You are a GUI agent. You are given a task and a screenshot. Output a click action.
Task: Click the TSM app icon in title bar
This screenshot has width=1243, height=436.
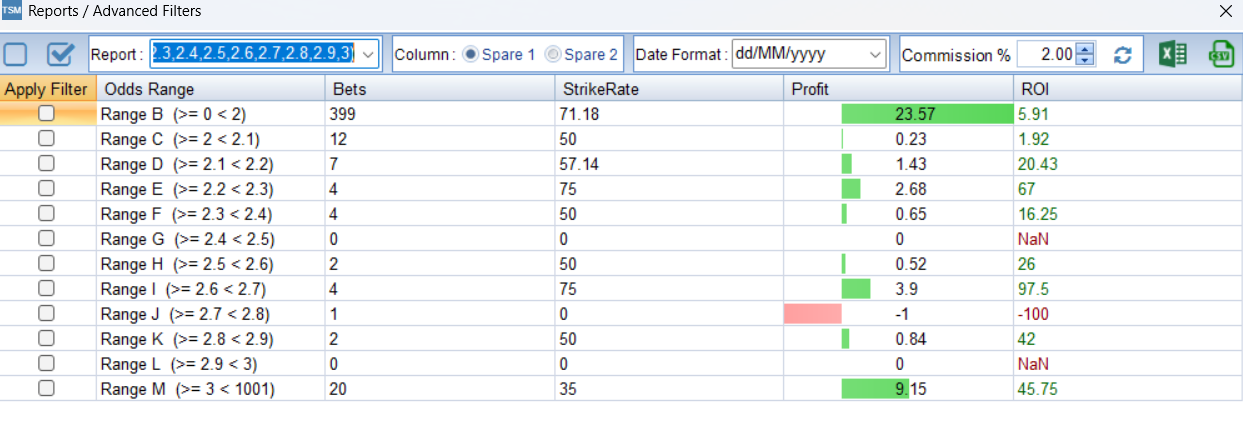tap(12, 12)
